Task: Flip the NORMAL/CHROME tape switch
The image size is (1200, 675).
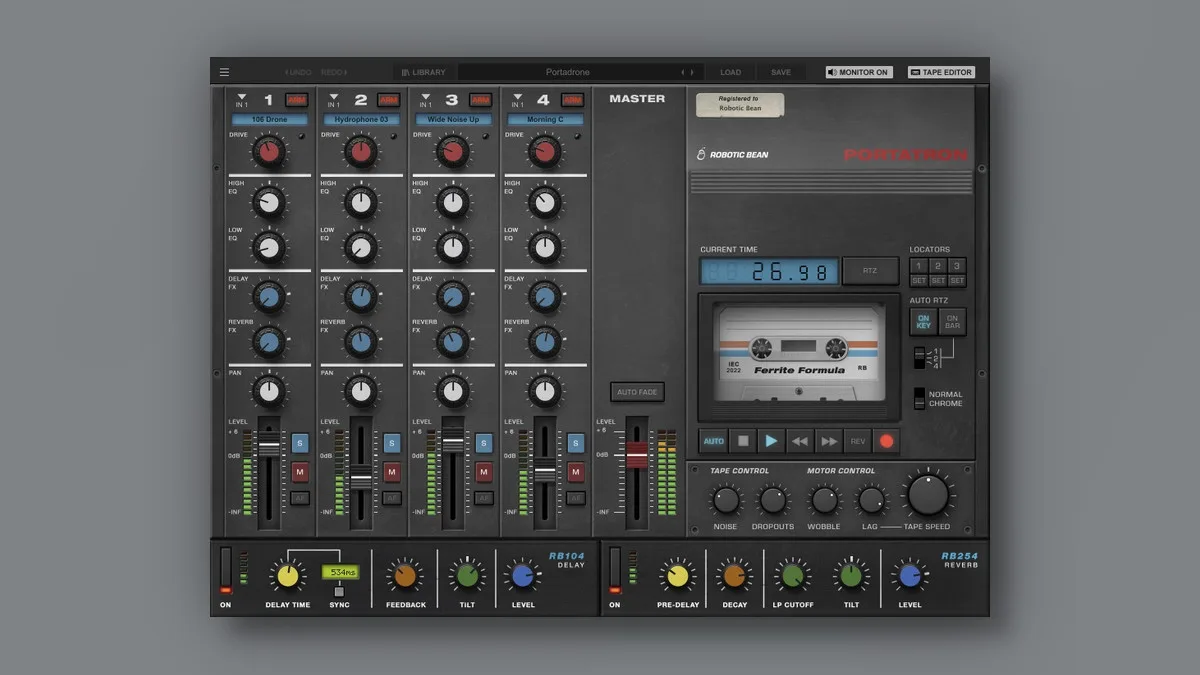Action: tap(918, 398)
